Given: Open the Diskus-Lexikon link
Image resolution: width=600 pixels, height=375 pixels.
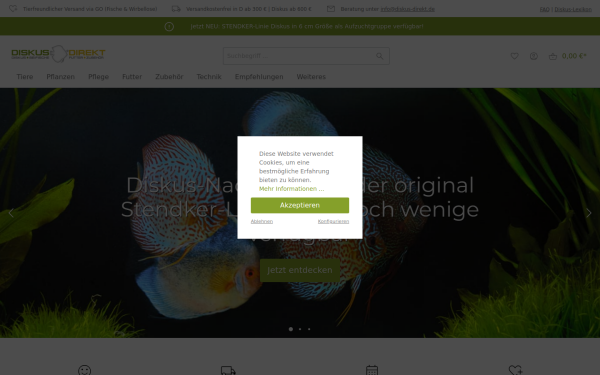Looking at the screenshot, I should click(573, 9).
